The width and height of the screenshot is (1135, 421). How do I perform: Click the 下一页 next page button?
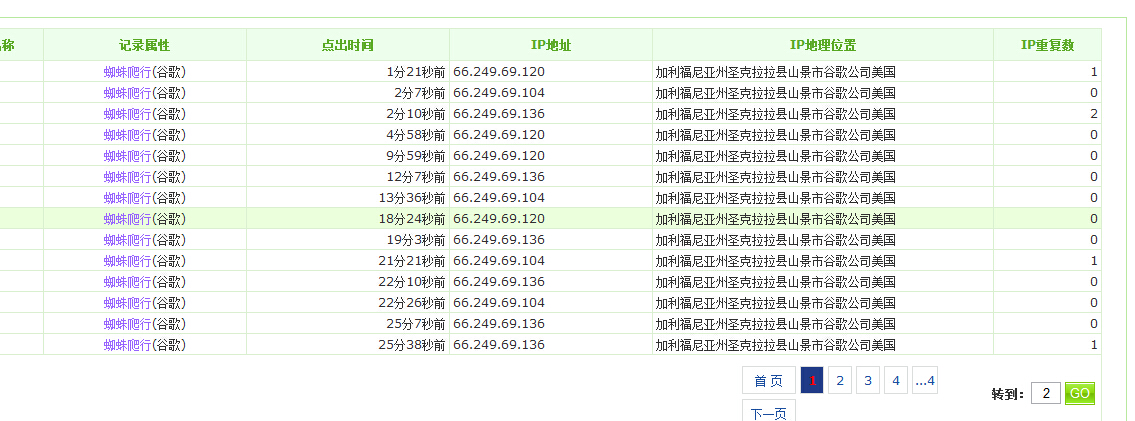tap(769, 412)
